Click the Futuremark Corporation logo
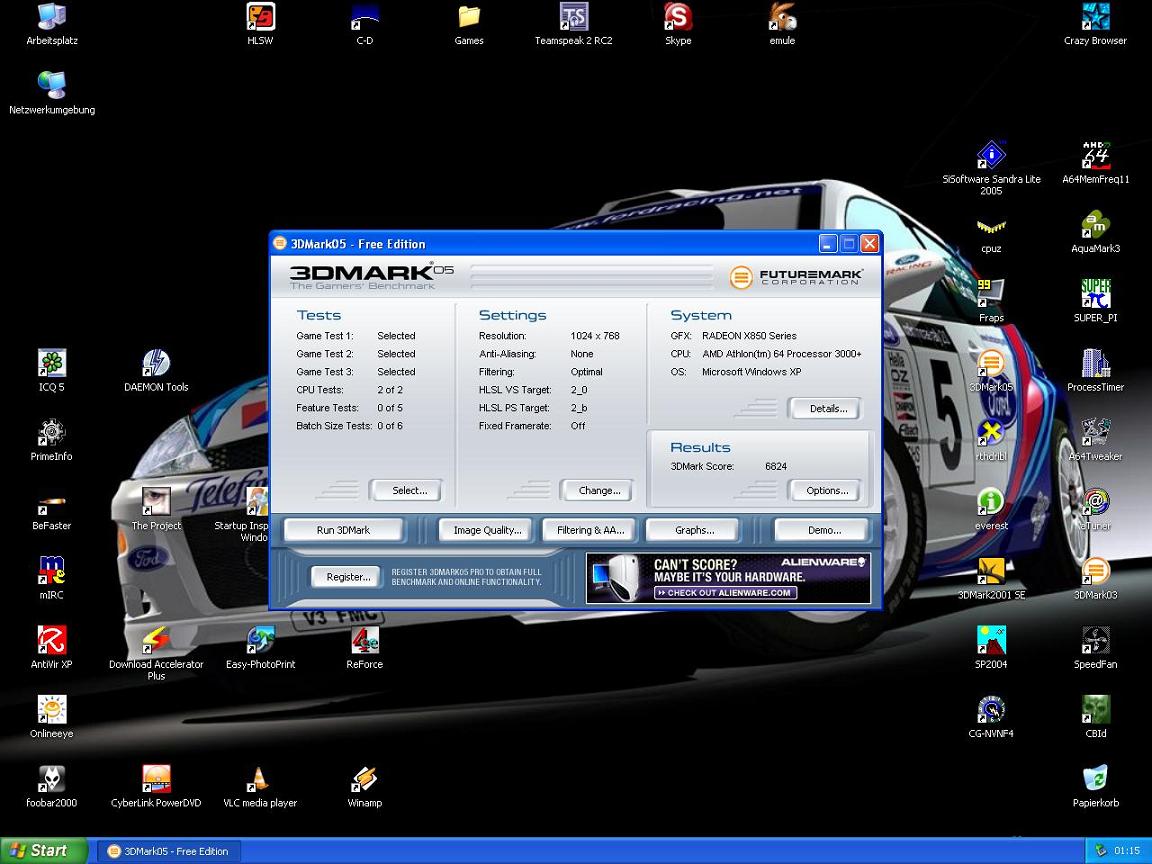Image resolution: width=1152 pixels, height=864 pixels. pyautogui.click(x=796, y=277)
